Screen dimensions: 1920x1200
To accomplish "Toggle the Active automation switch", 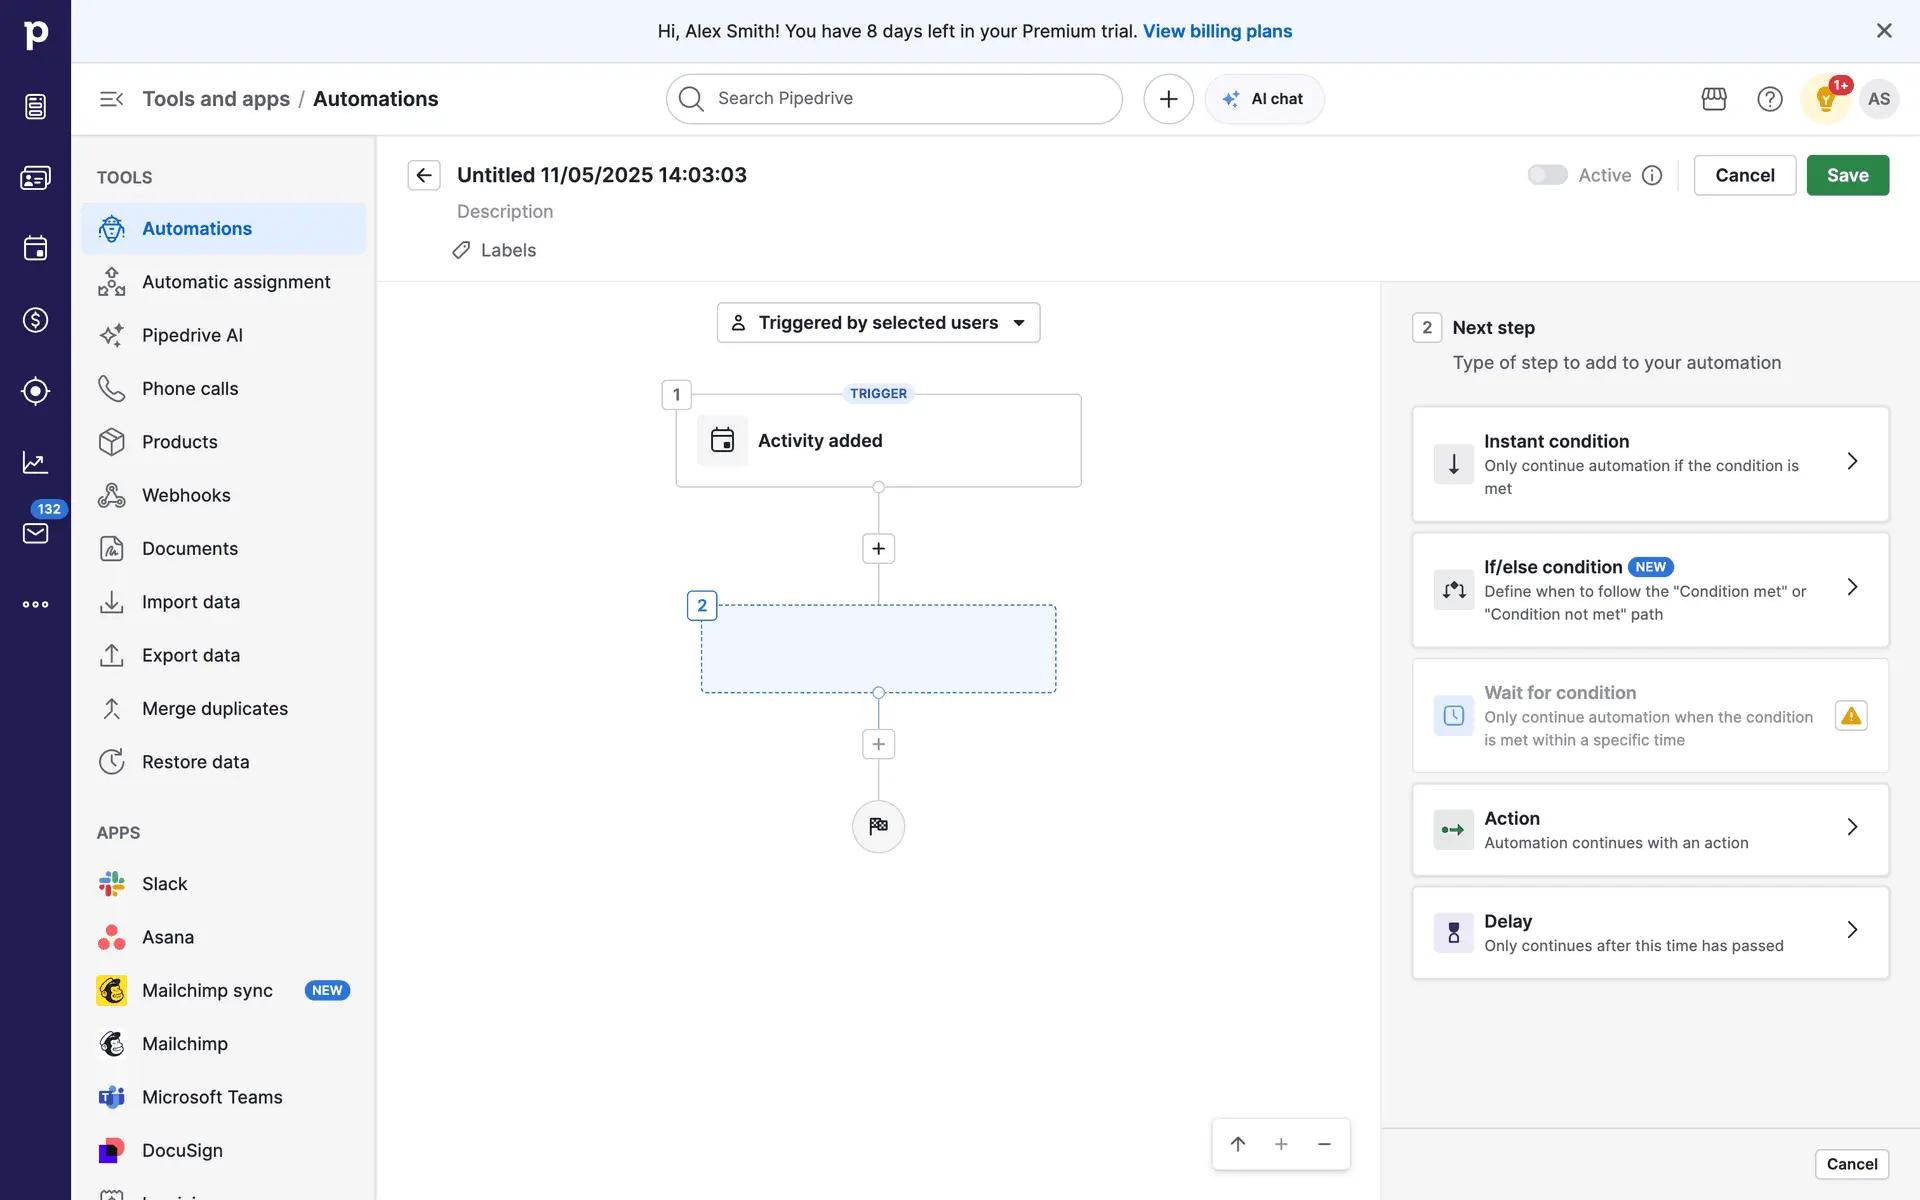I will 1547,175.
